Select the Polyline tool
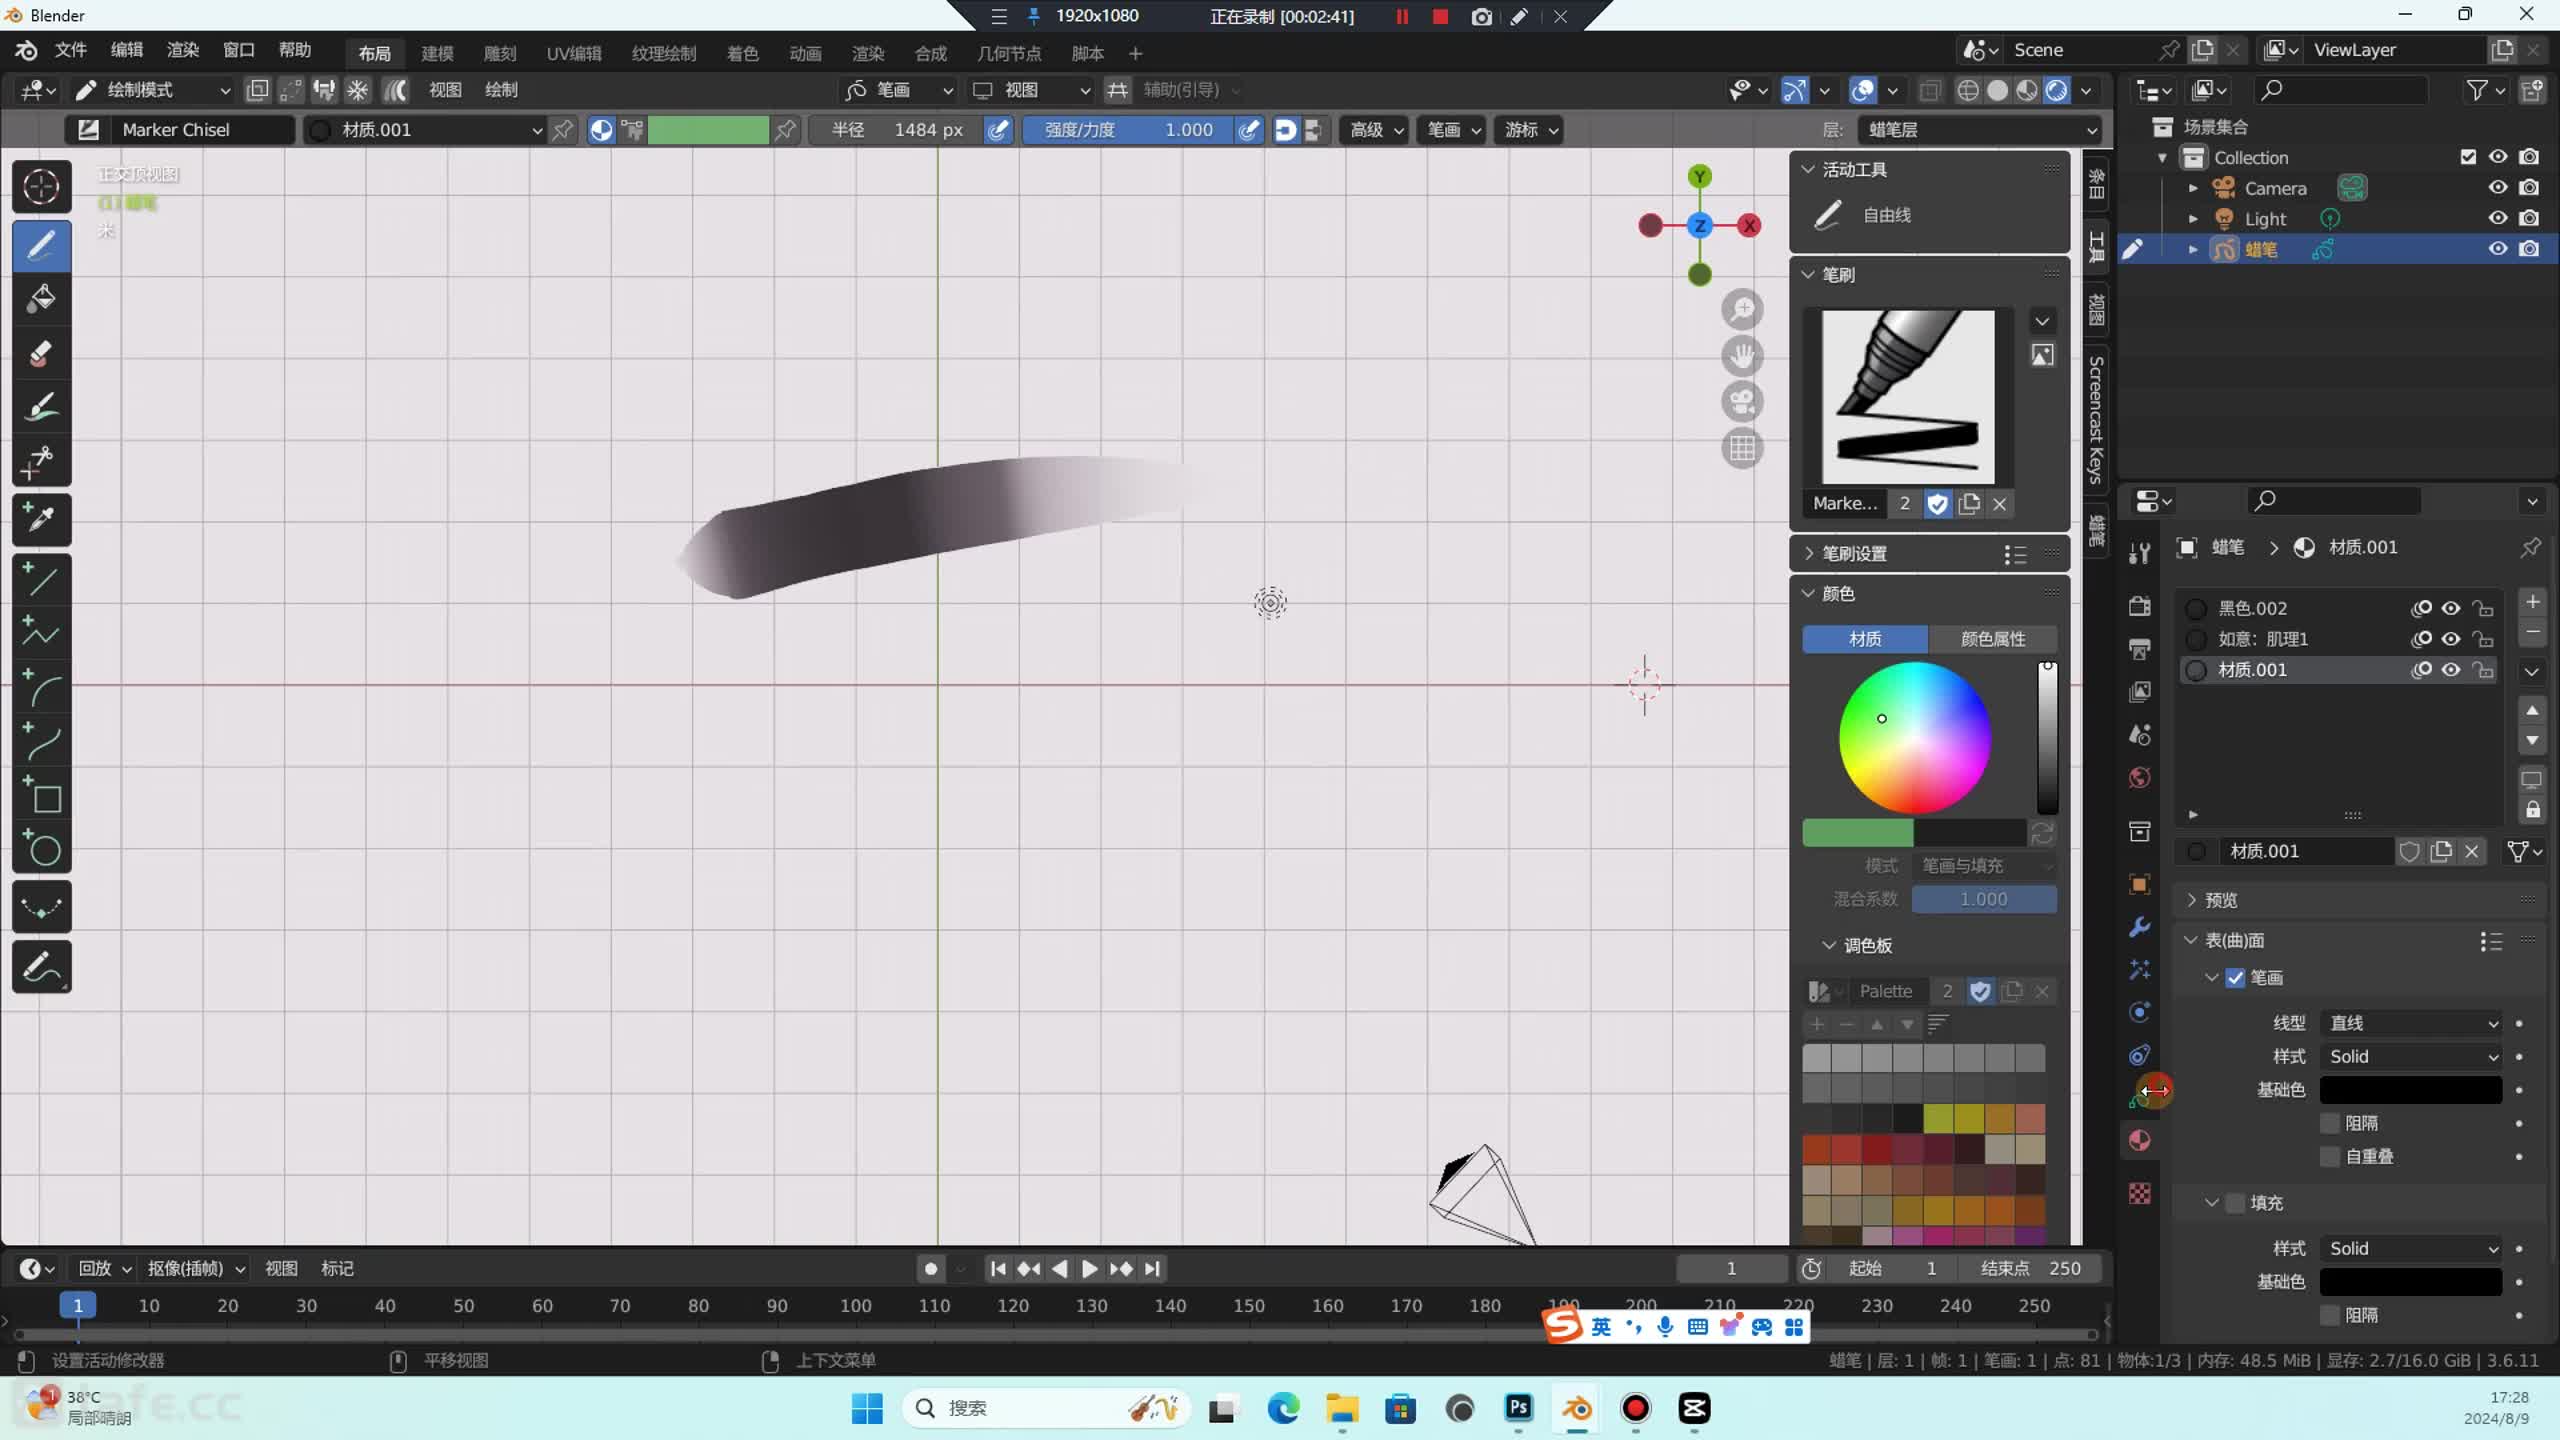This screenshot has height=1440, width=2560. (41, 633)
